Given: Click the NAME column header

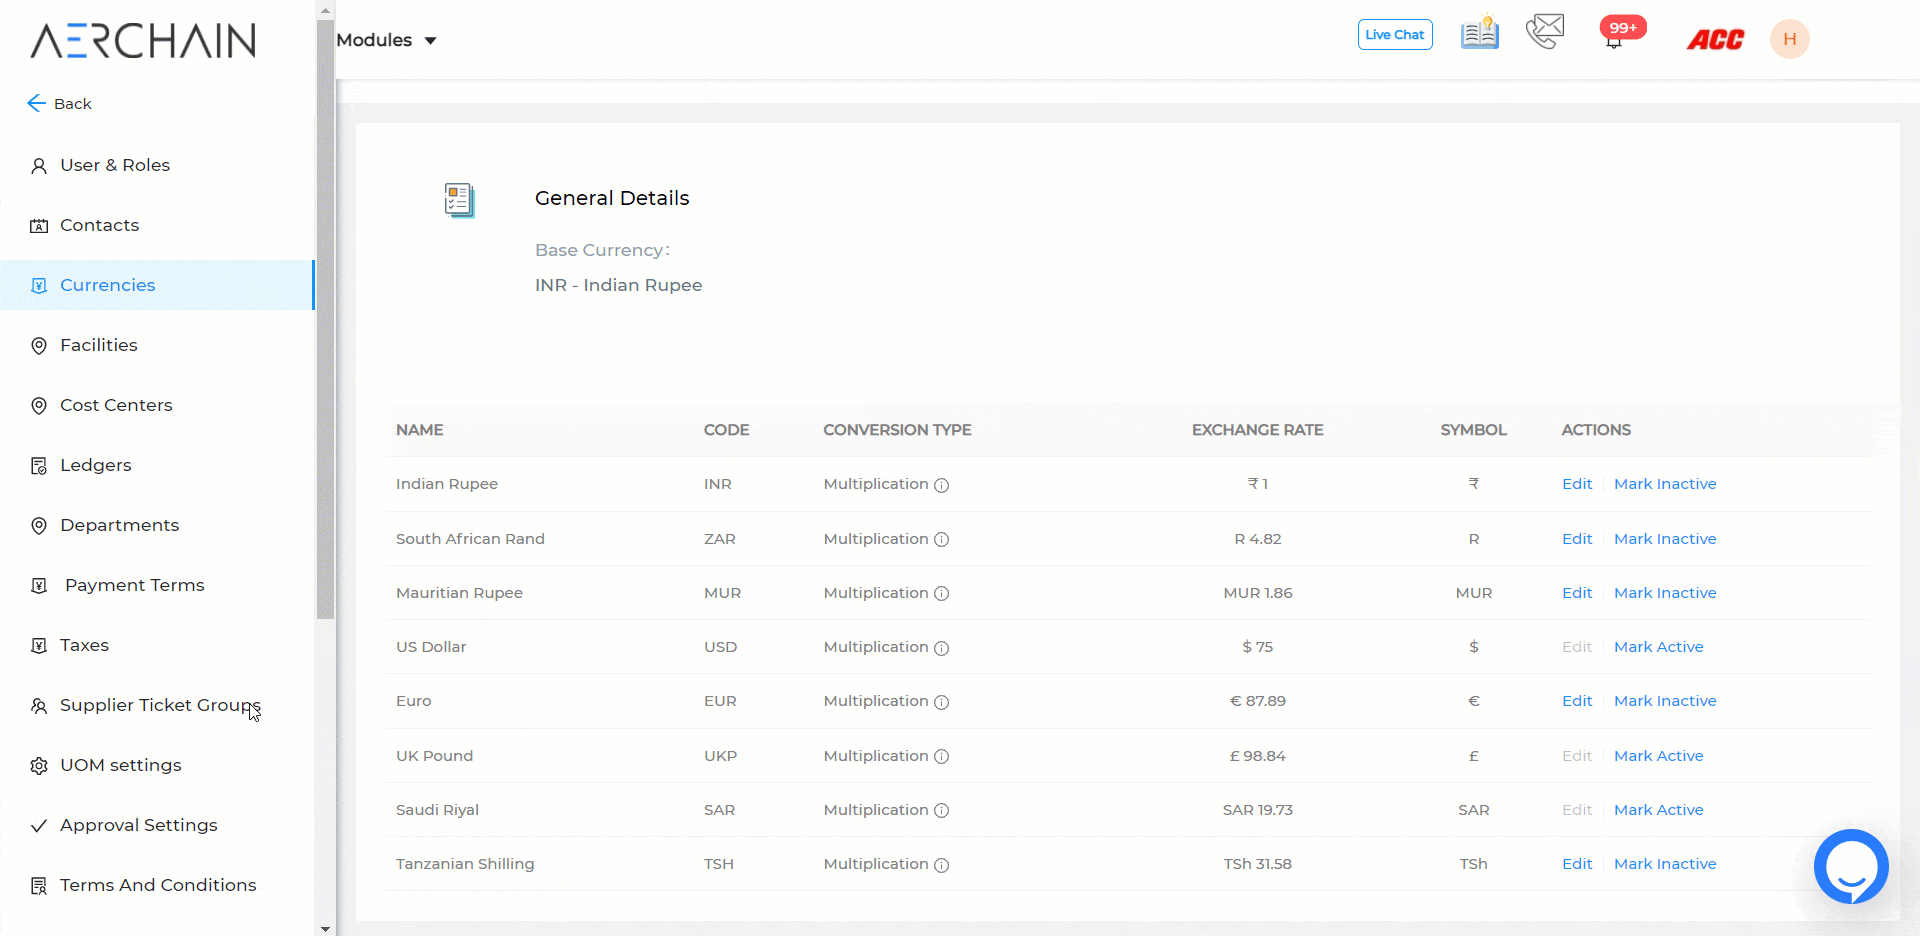Looking at the screenshot, I should click(420, 430).
